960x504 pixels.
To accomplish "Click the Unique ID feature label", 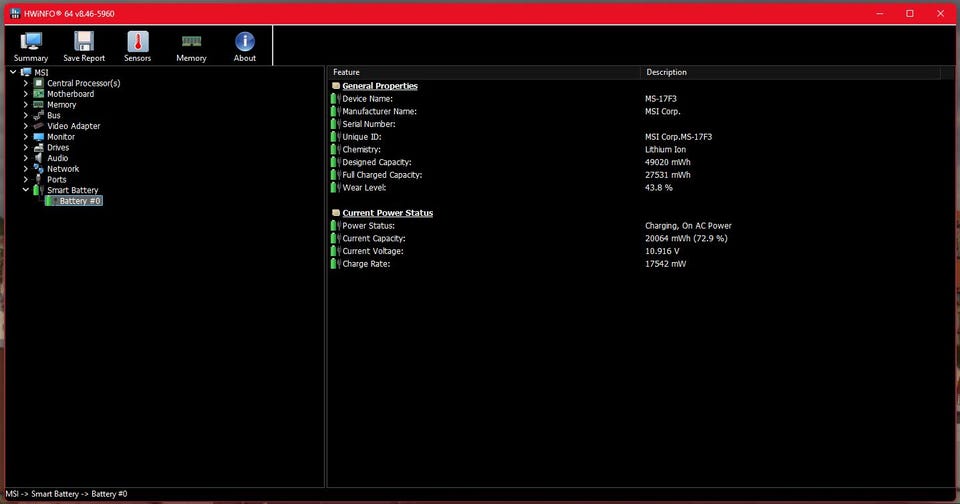I will 361,137.
